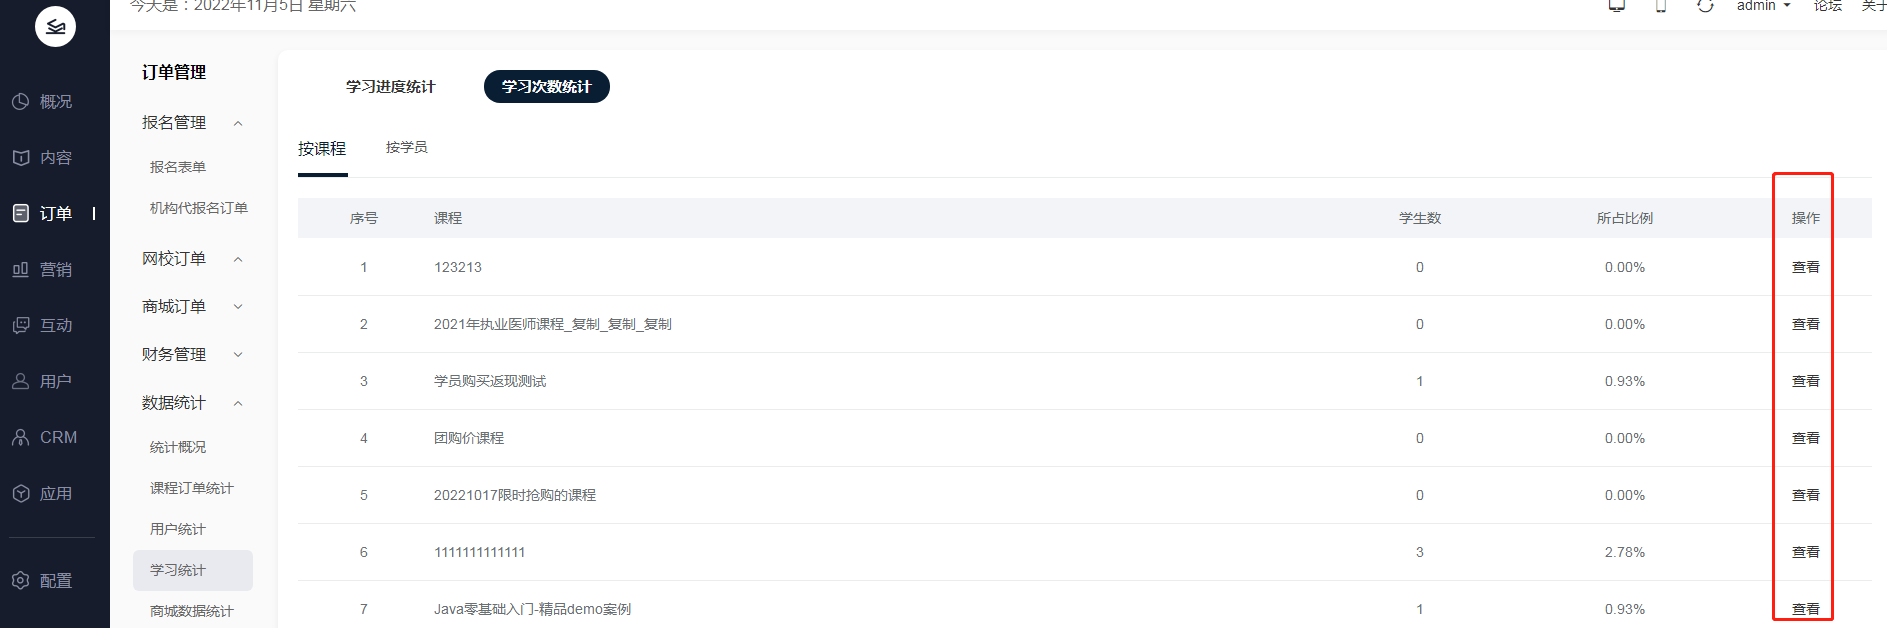This screenshot has width=1887, height=628.
Task: Expand the 财务管理 menu section
Action: pos(238,355)
